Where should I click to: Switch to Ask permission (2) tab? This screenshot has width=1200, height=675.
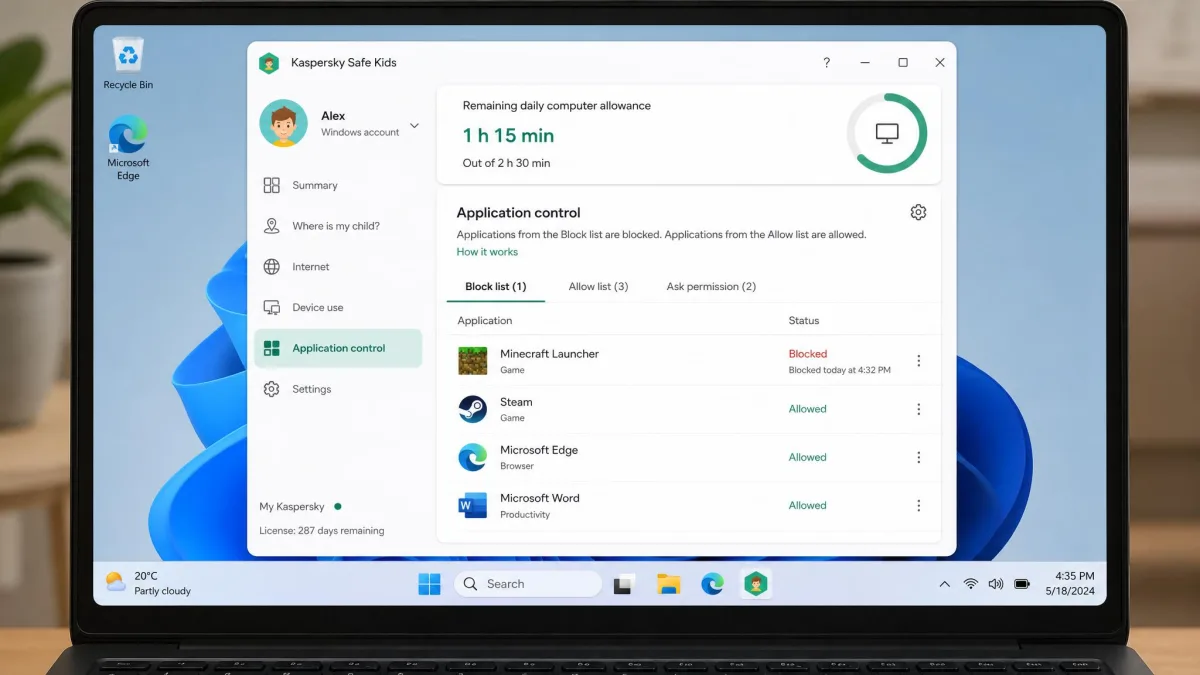tap(711, 287)
